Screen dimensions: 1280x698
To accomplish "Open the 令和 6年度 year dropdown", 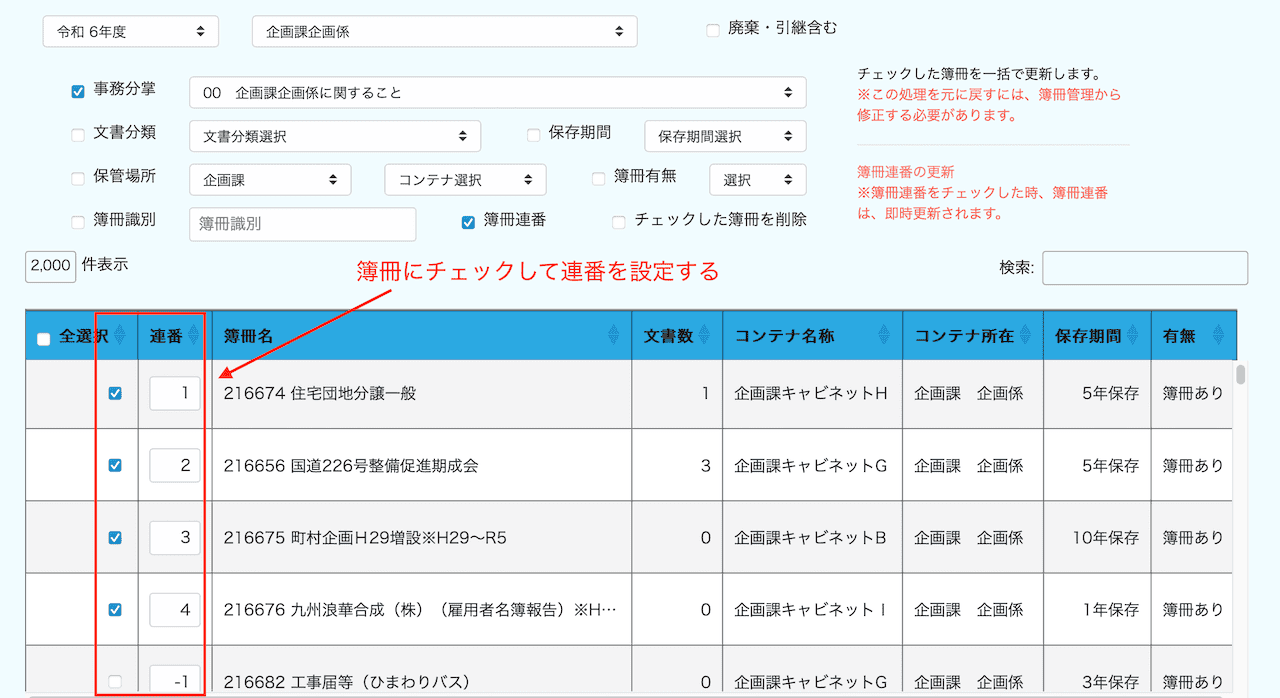I will [x=130, y=31].
